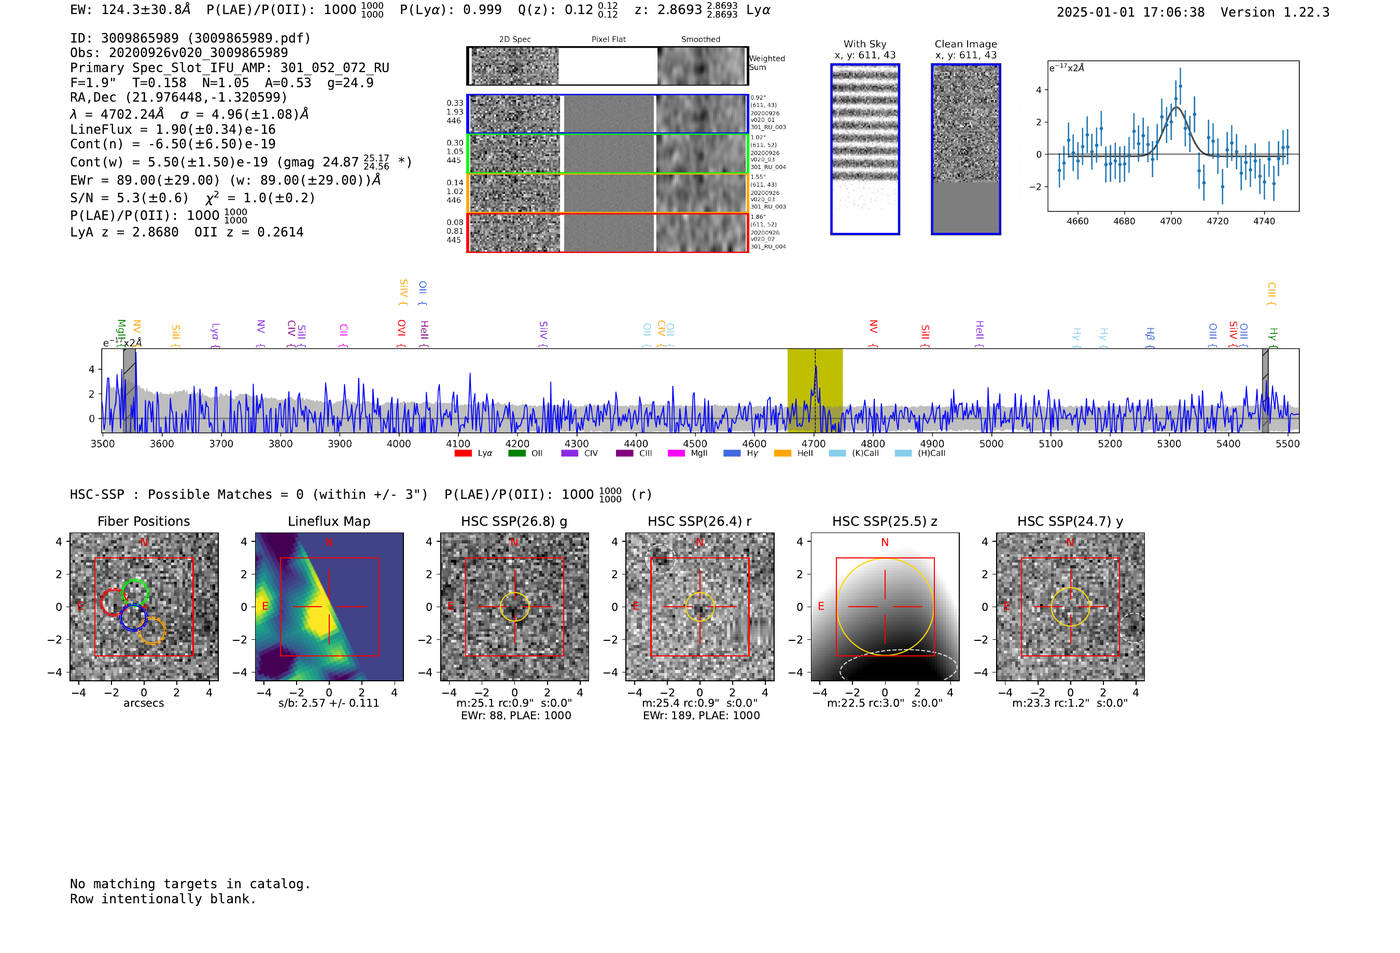Click the green OII legend swatch
Viewport: 1400px width, 953px height.
click(x=516, y=453)
